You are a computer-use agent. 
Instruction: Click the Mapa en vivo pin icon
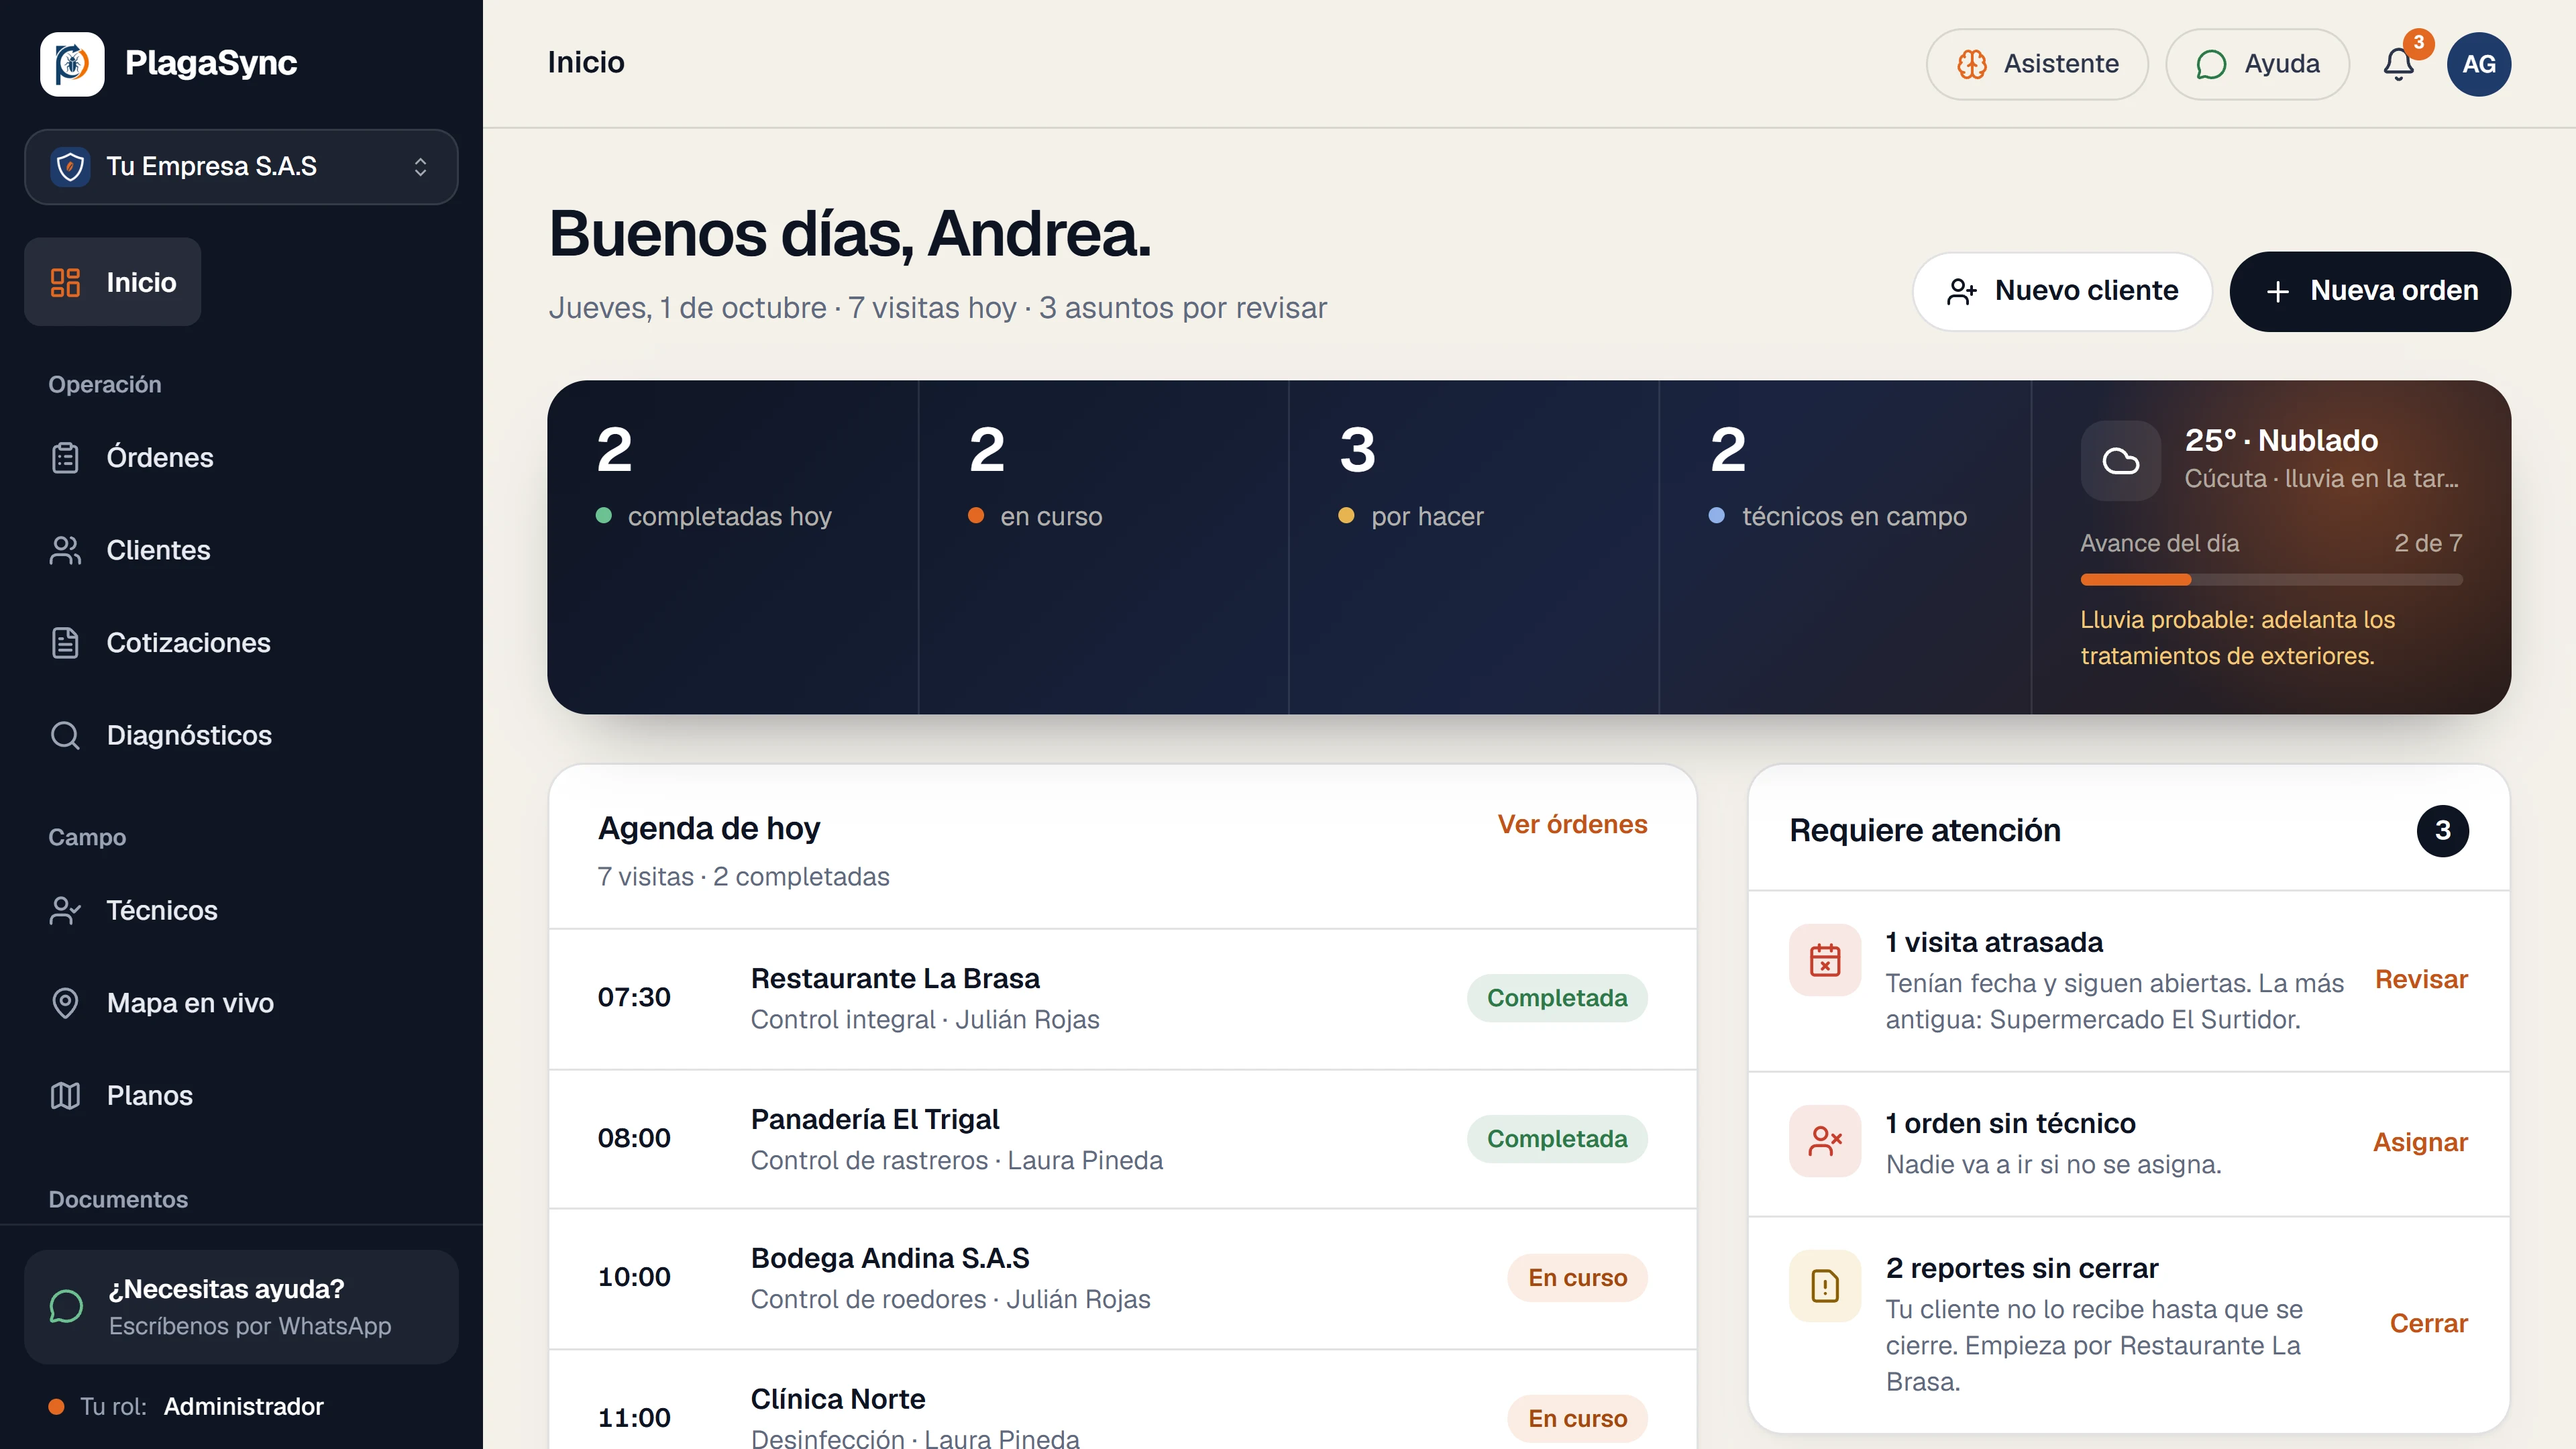tap(65, 1003)
